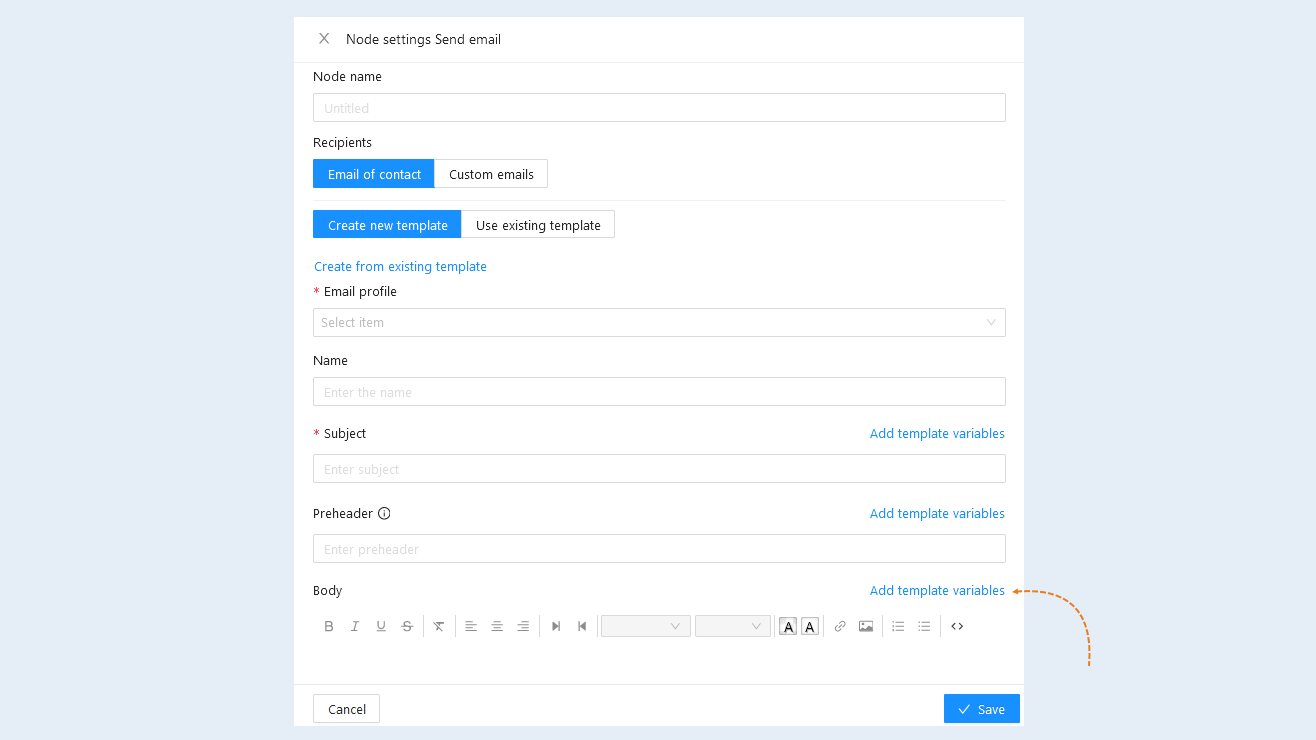The width and height of the screenshot is (1316, 740).
Task: Save the node settings
Action: coord(982,709)
